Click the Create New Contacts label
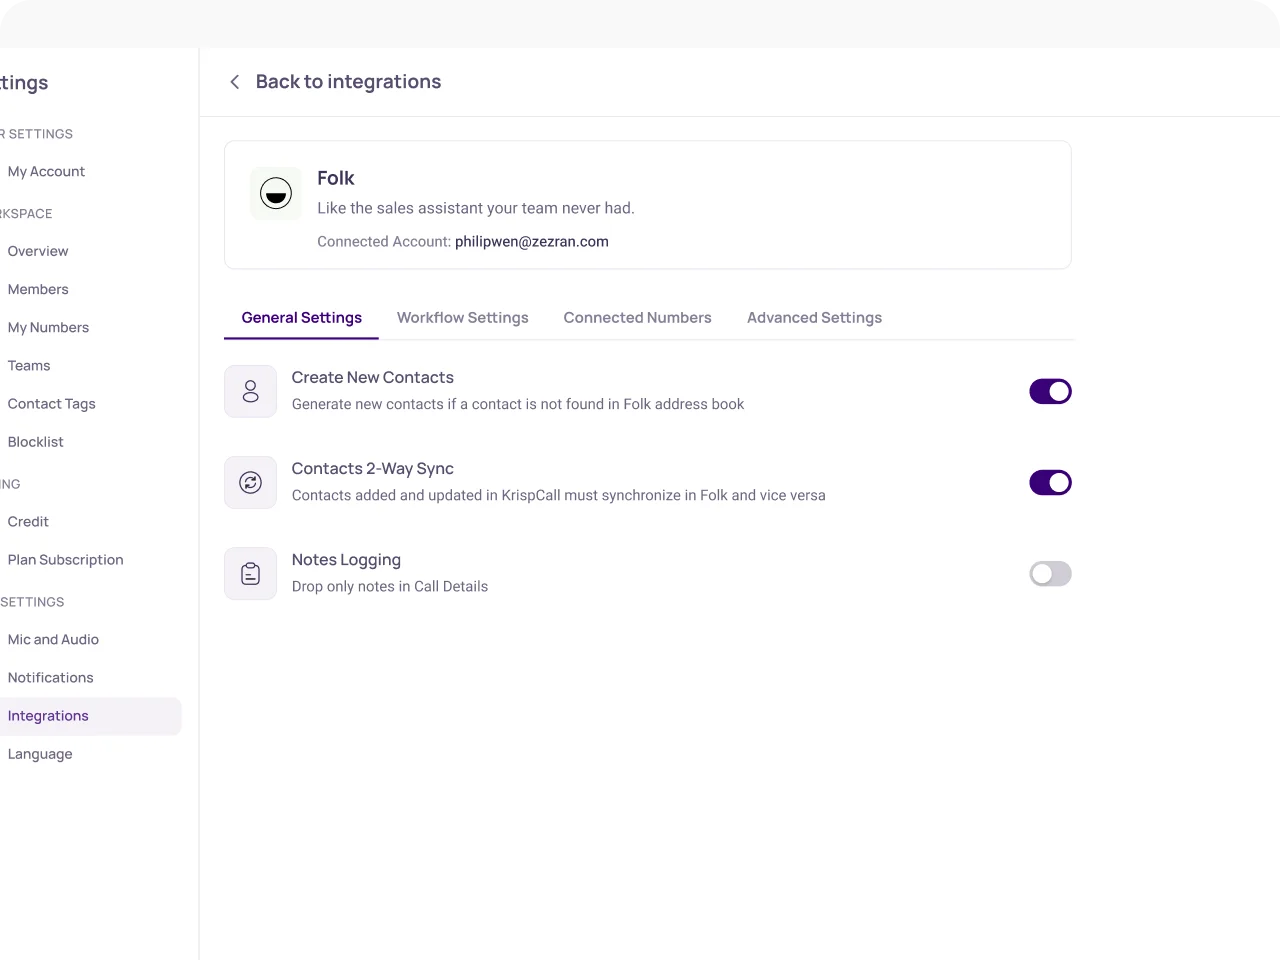Viewport: 1280px width, 960px height. [x=373, y=378]
